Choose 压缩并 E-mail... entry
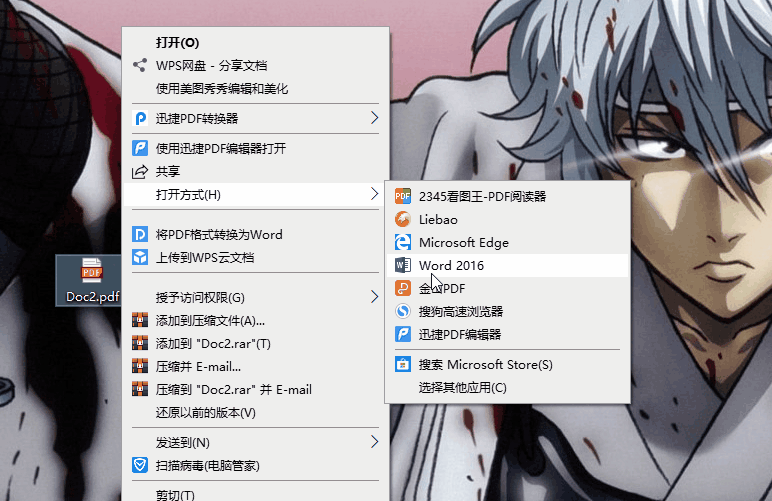The width and height of the screenshot is (772, 501). point(255,367)
